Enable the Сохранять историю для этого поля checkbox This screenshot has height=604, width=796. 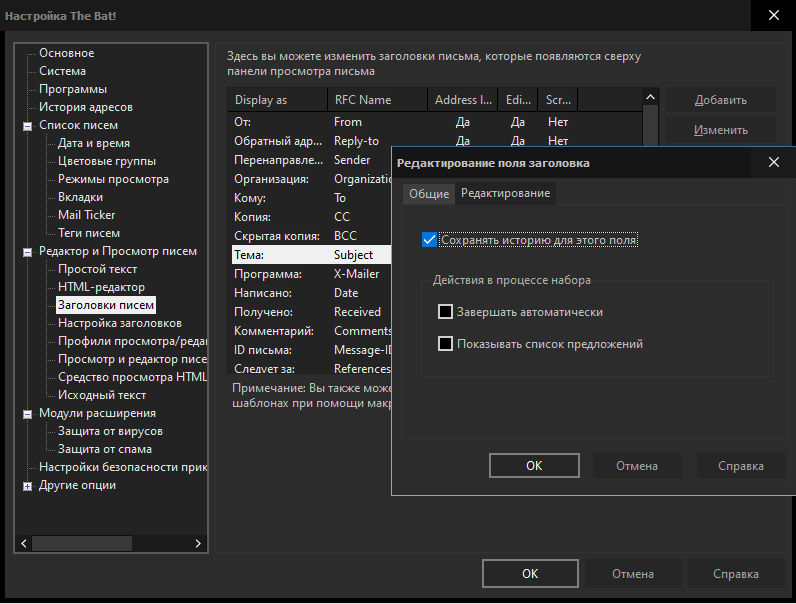coord(430,240)
